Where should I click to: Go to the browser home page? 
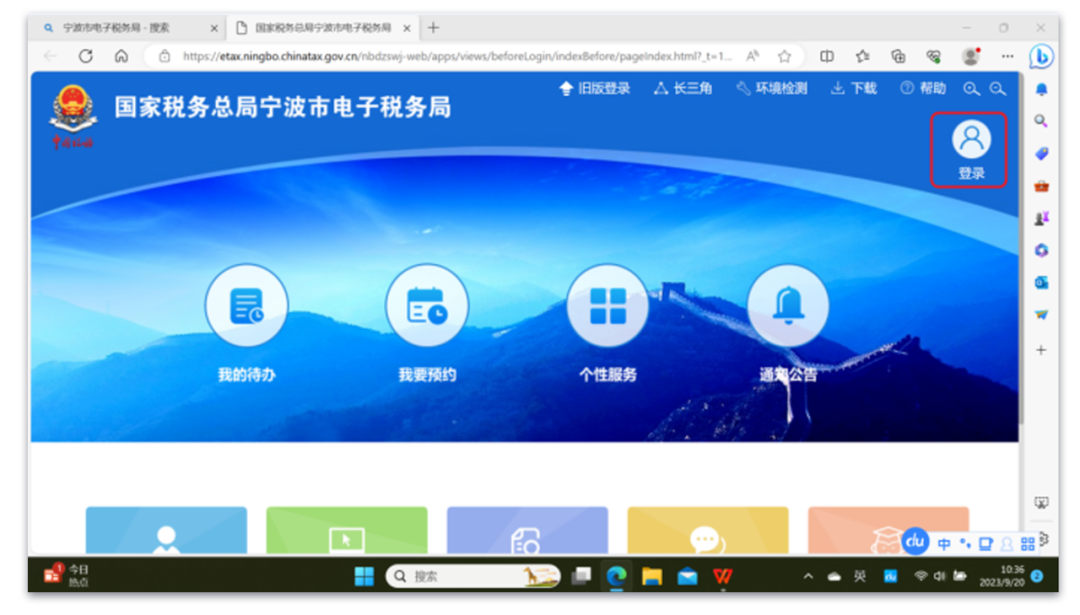pos(121,56)
